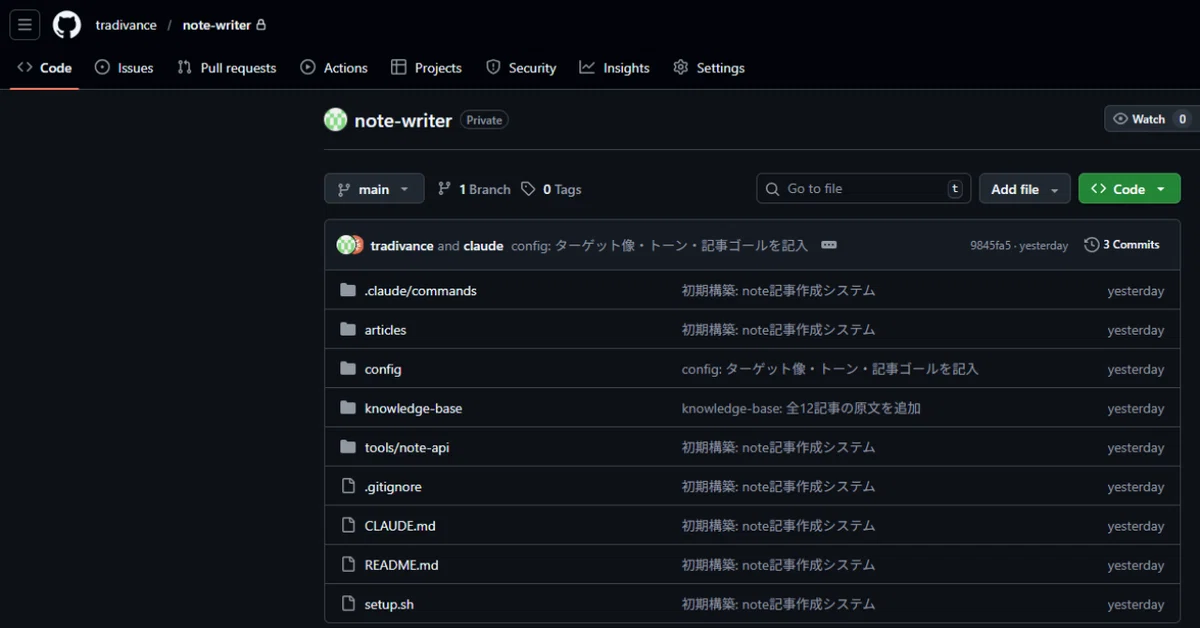Viewport: 1200px width, 628px height.
Task: Open the Watch notifications button
Action: 1152,119
